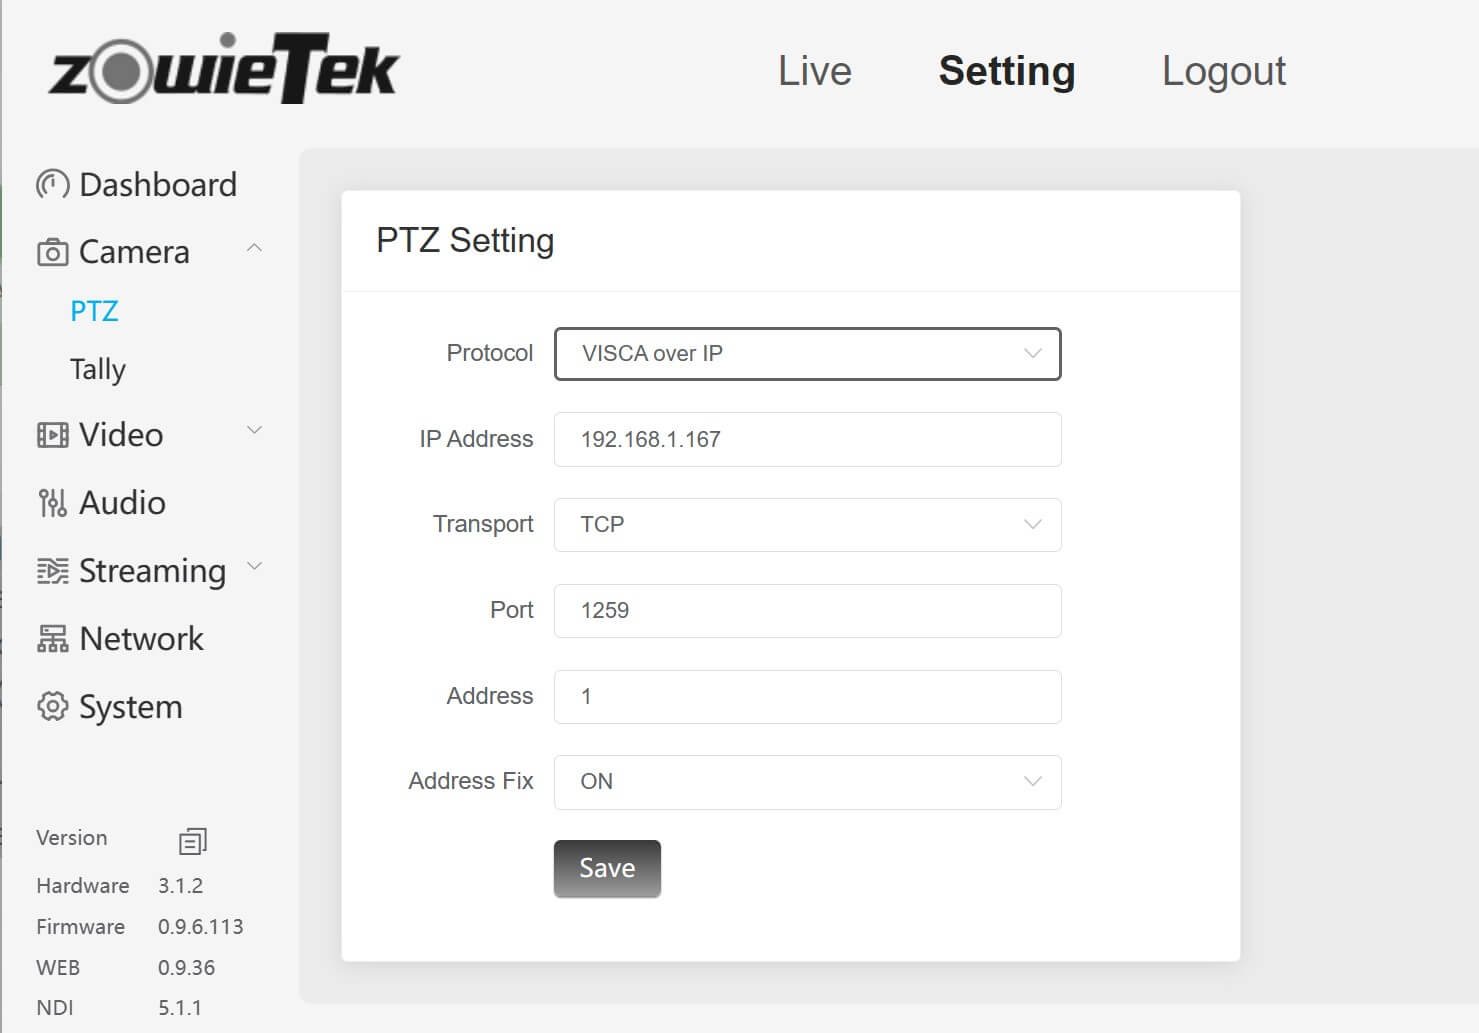Click the Streaming icon
This screenshot has width=1479, height=1033.
pyautogui.click(x=51, y=570)
